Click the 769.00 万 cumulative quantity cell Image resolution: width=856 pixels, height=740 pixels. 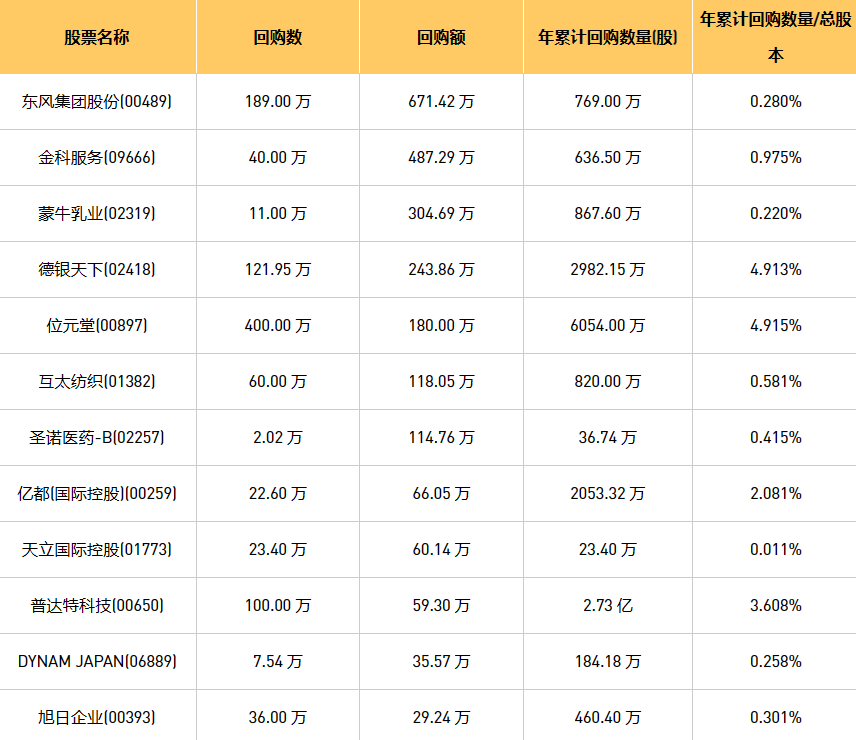(x=608, y=102)
